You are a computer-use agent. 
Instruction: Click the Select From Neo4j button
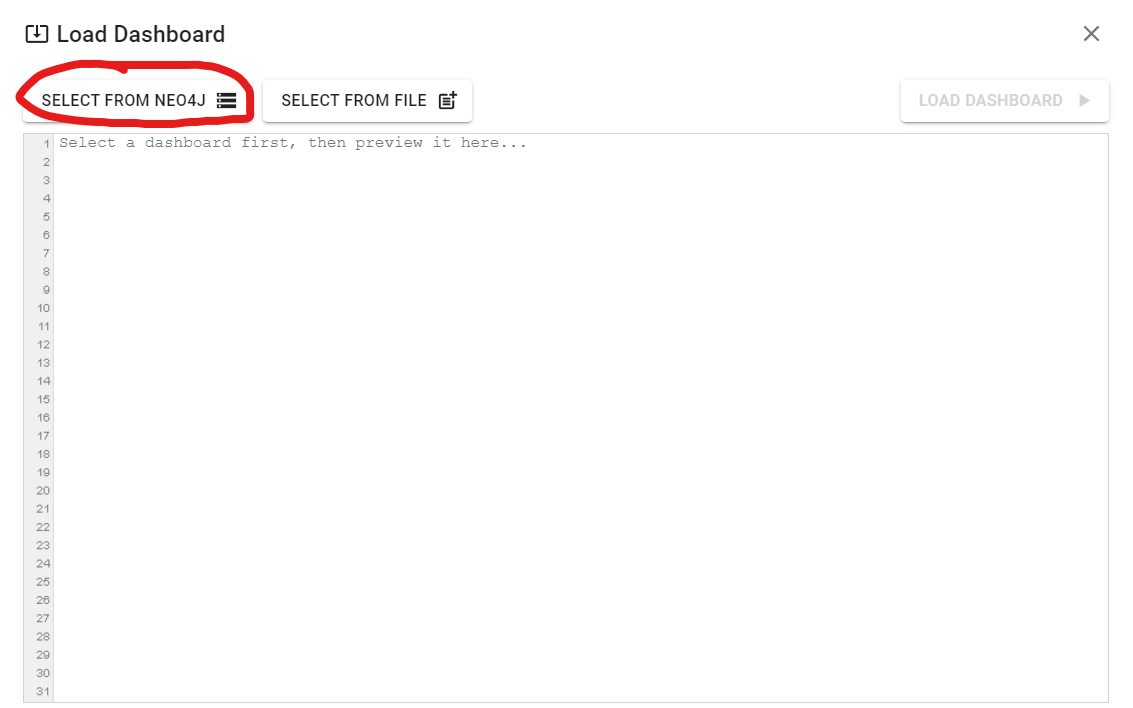138,100
